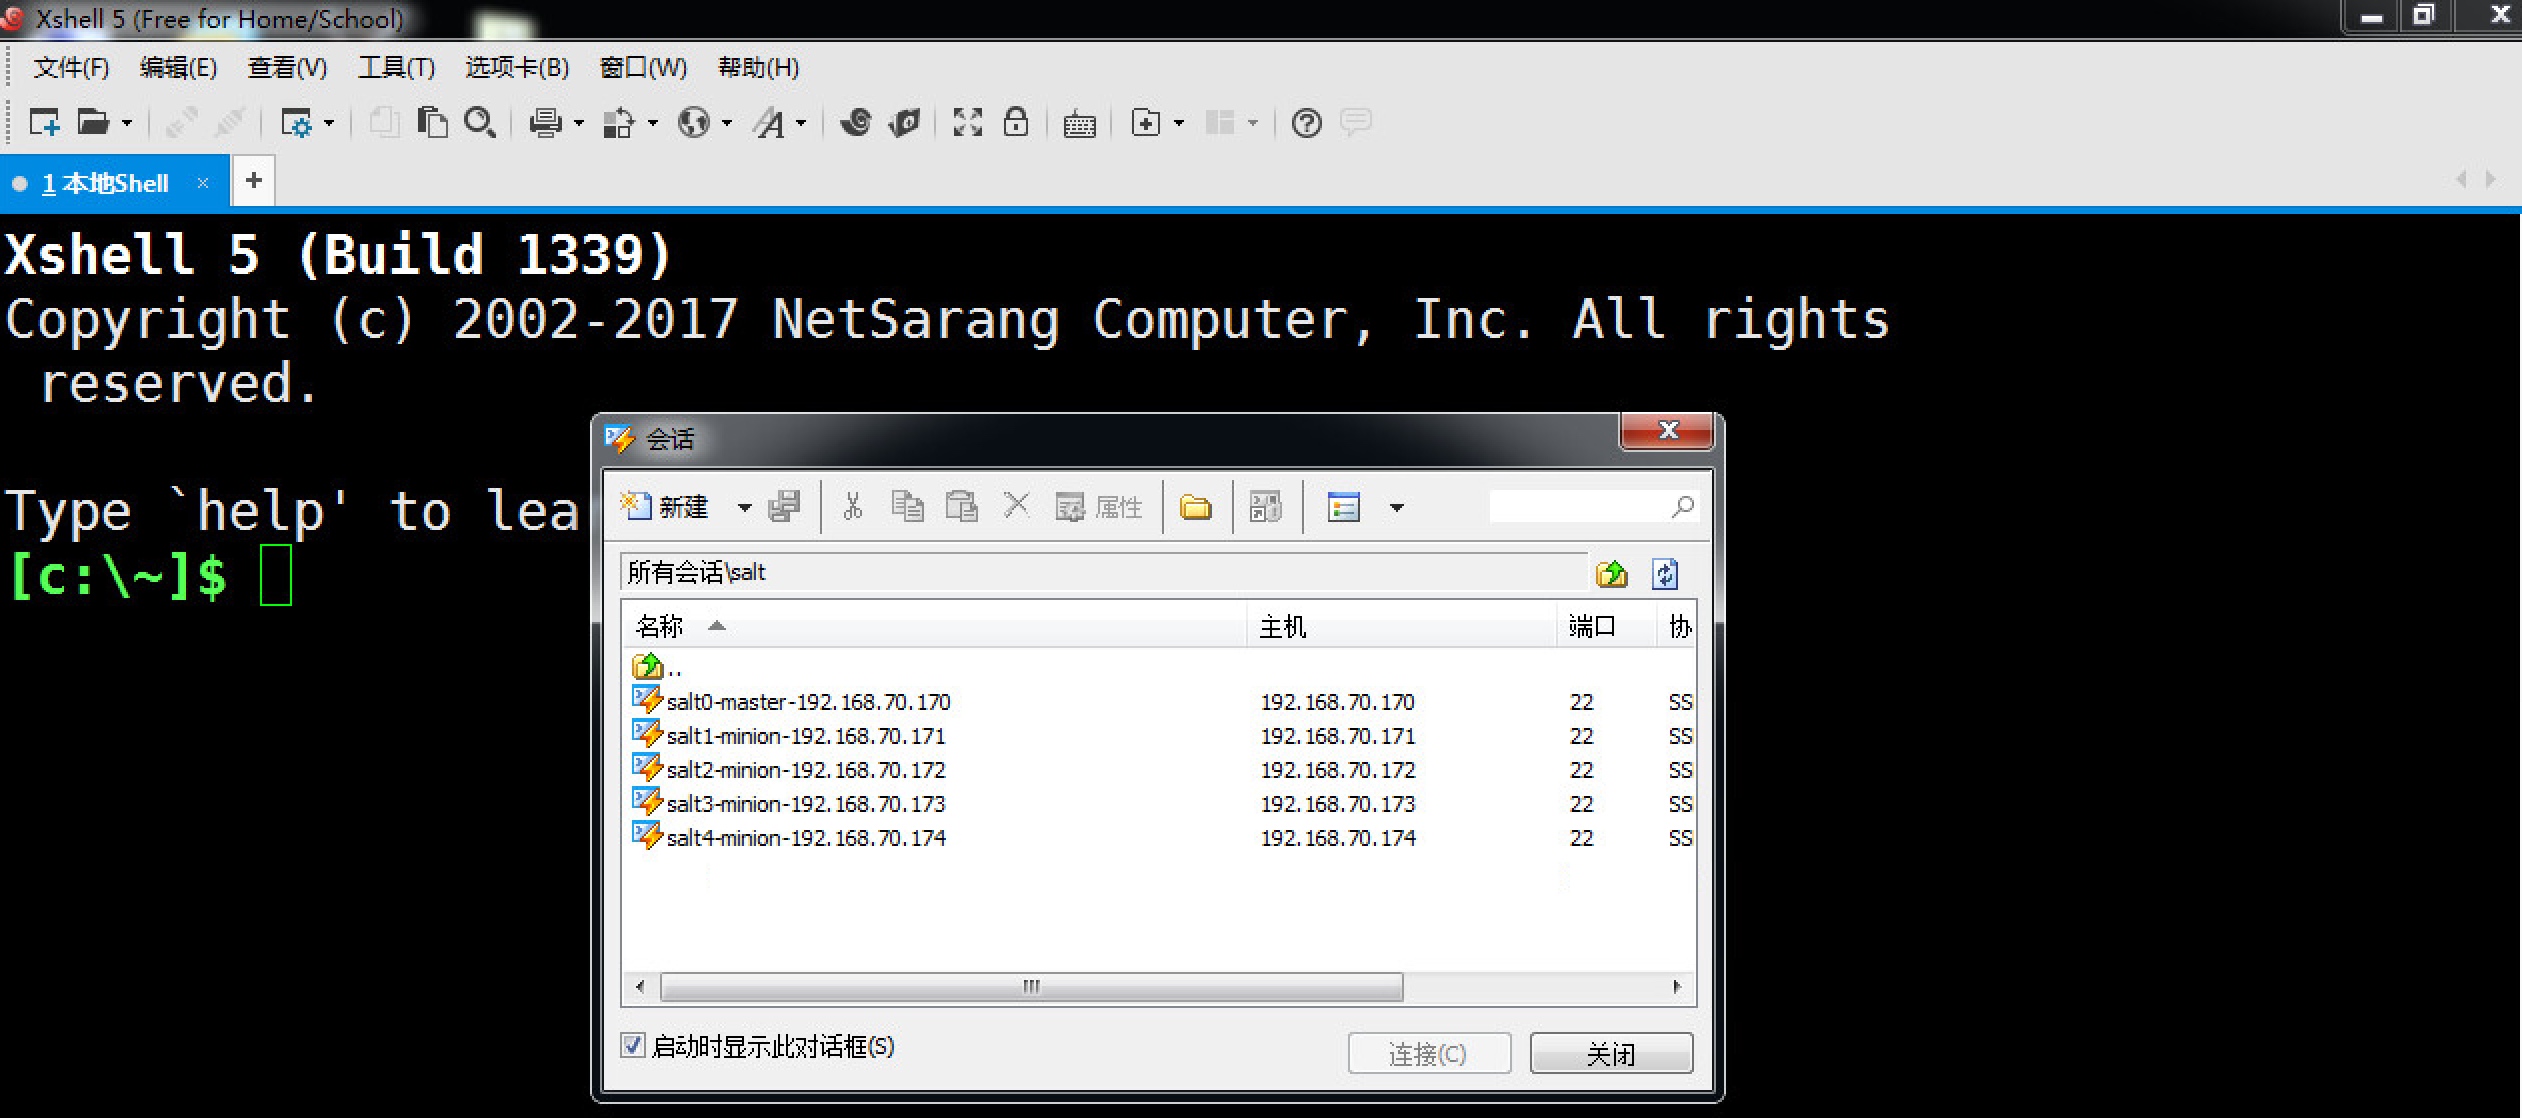Expand the properties gear dropdown arrow
The width and height of the screenshot is (2522, 1118).
point(329,123)
